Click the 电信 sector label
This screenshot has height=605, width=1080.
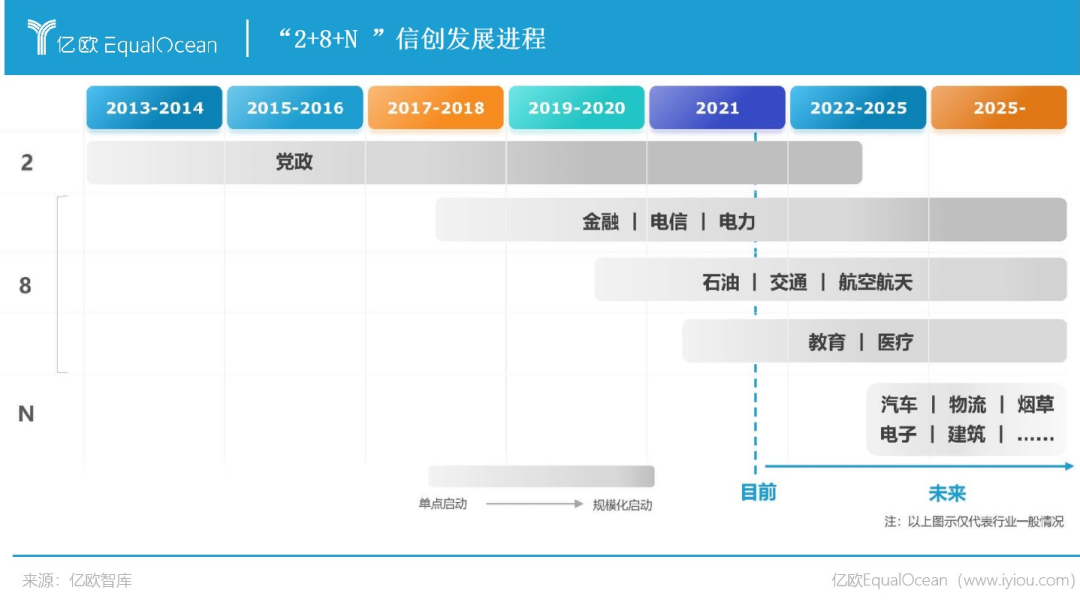coord(669,222)
